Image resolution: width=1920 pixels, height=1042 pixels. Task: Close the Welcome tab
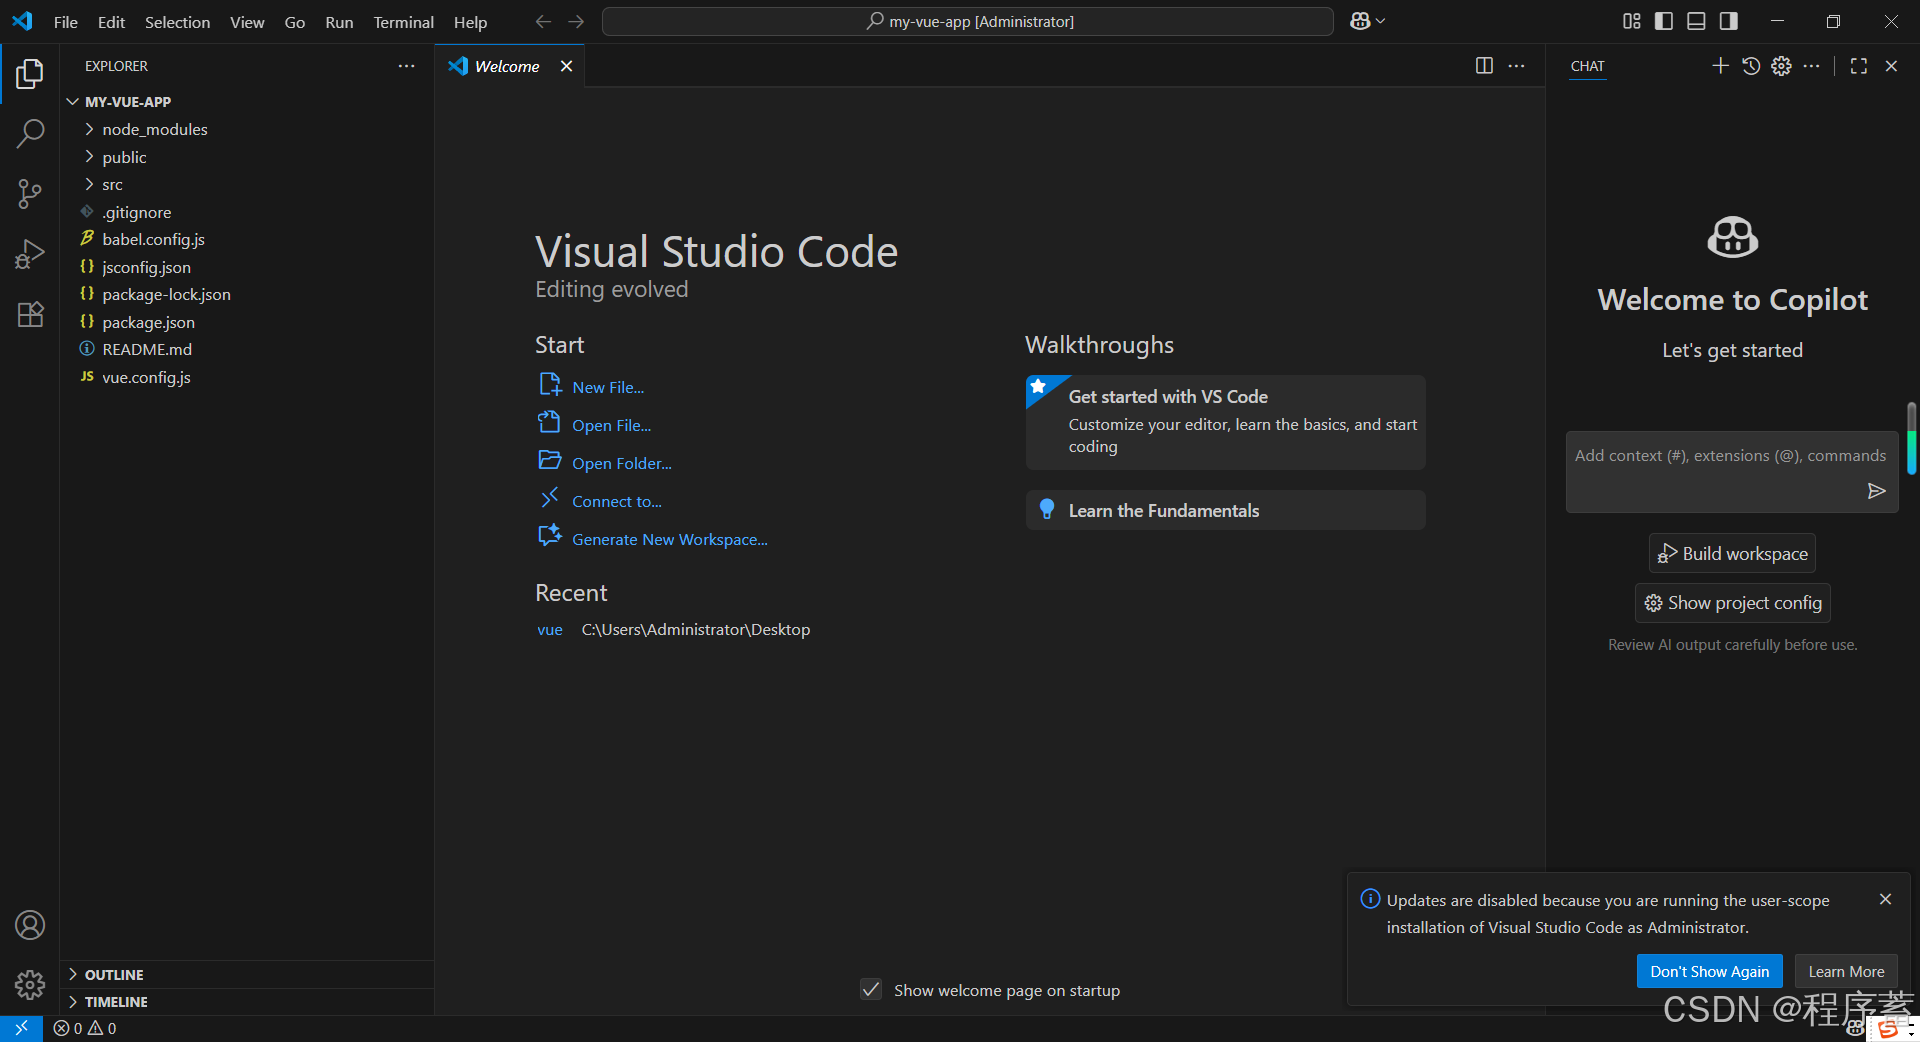tap(566, 66)
